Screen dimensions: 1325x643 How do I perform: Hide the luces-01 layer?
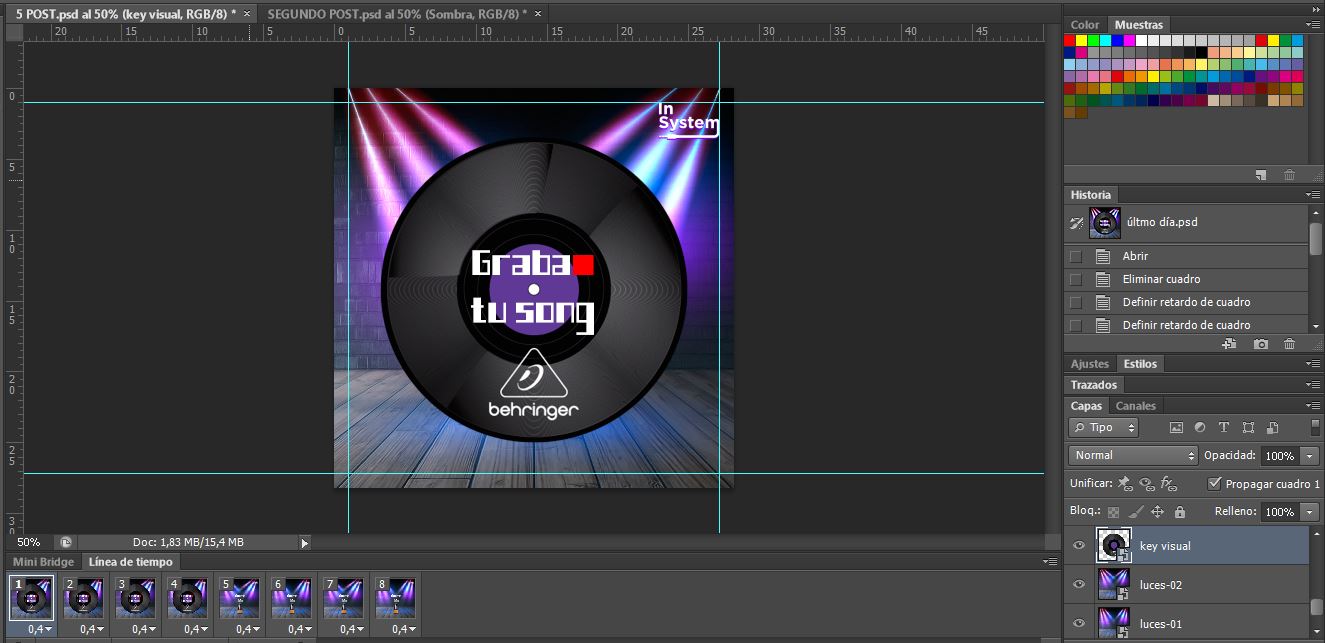click(x=1078, y=624)
